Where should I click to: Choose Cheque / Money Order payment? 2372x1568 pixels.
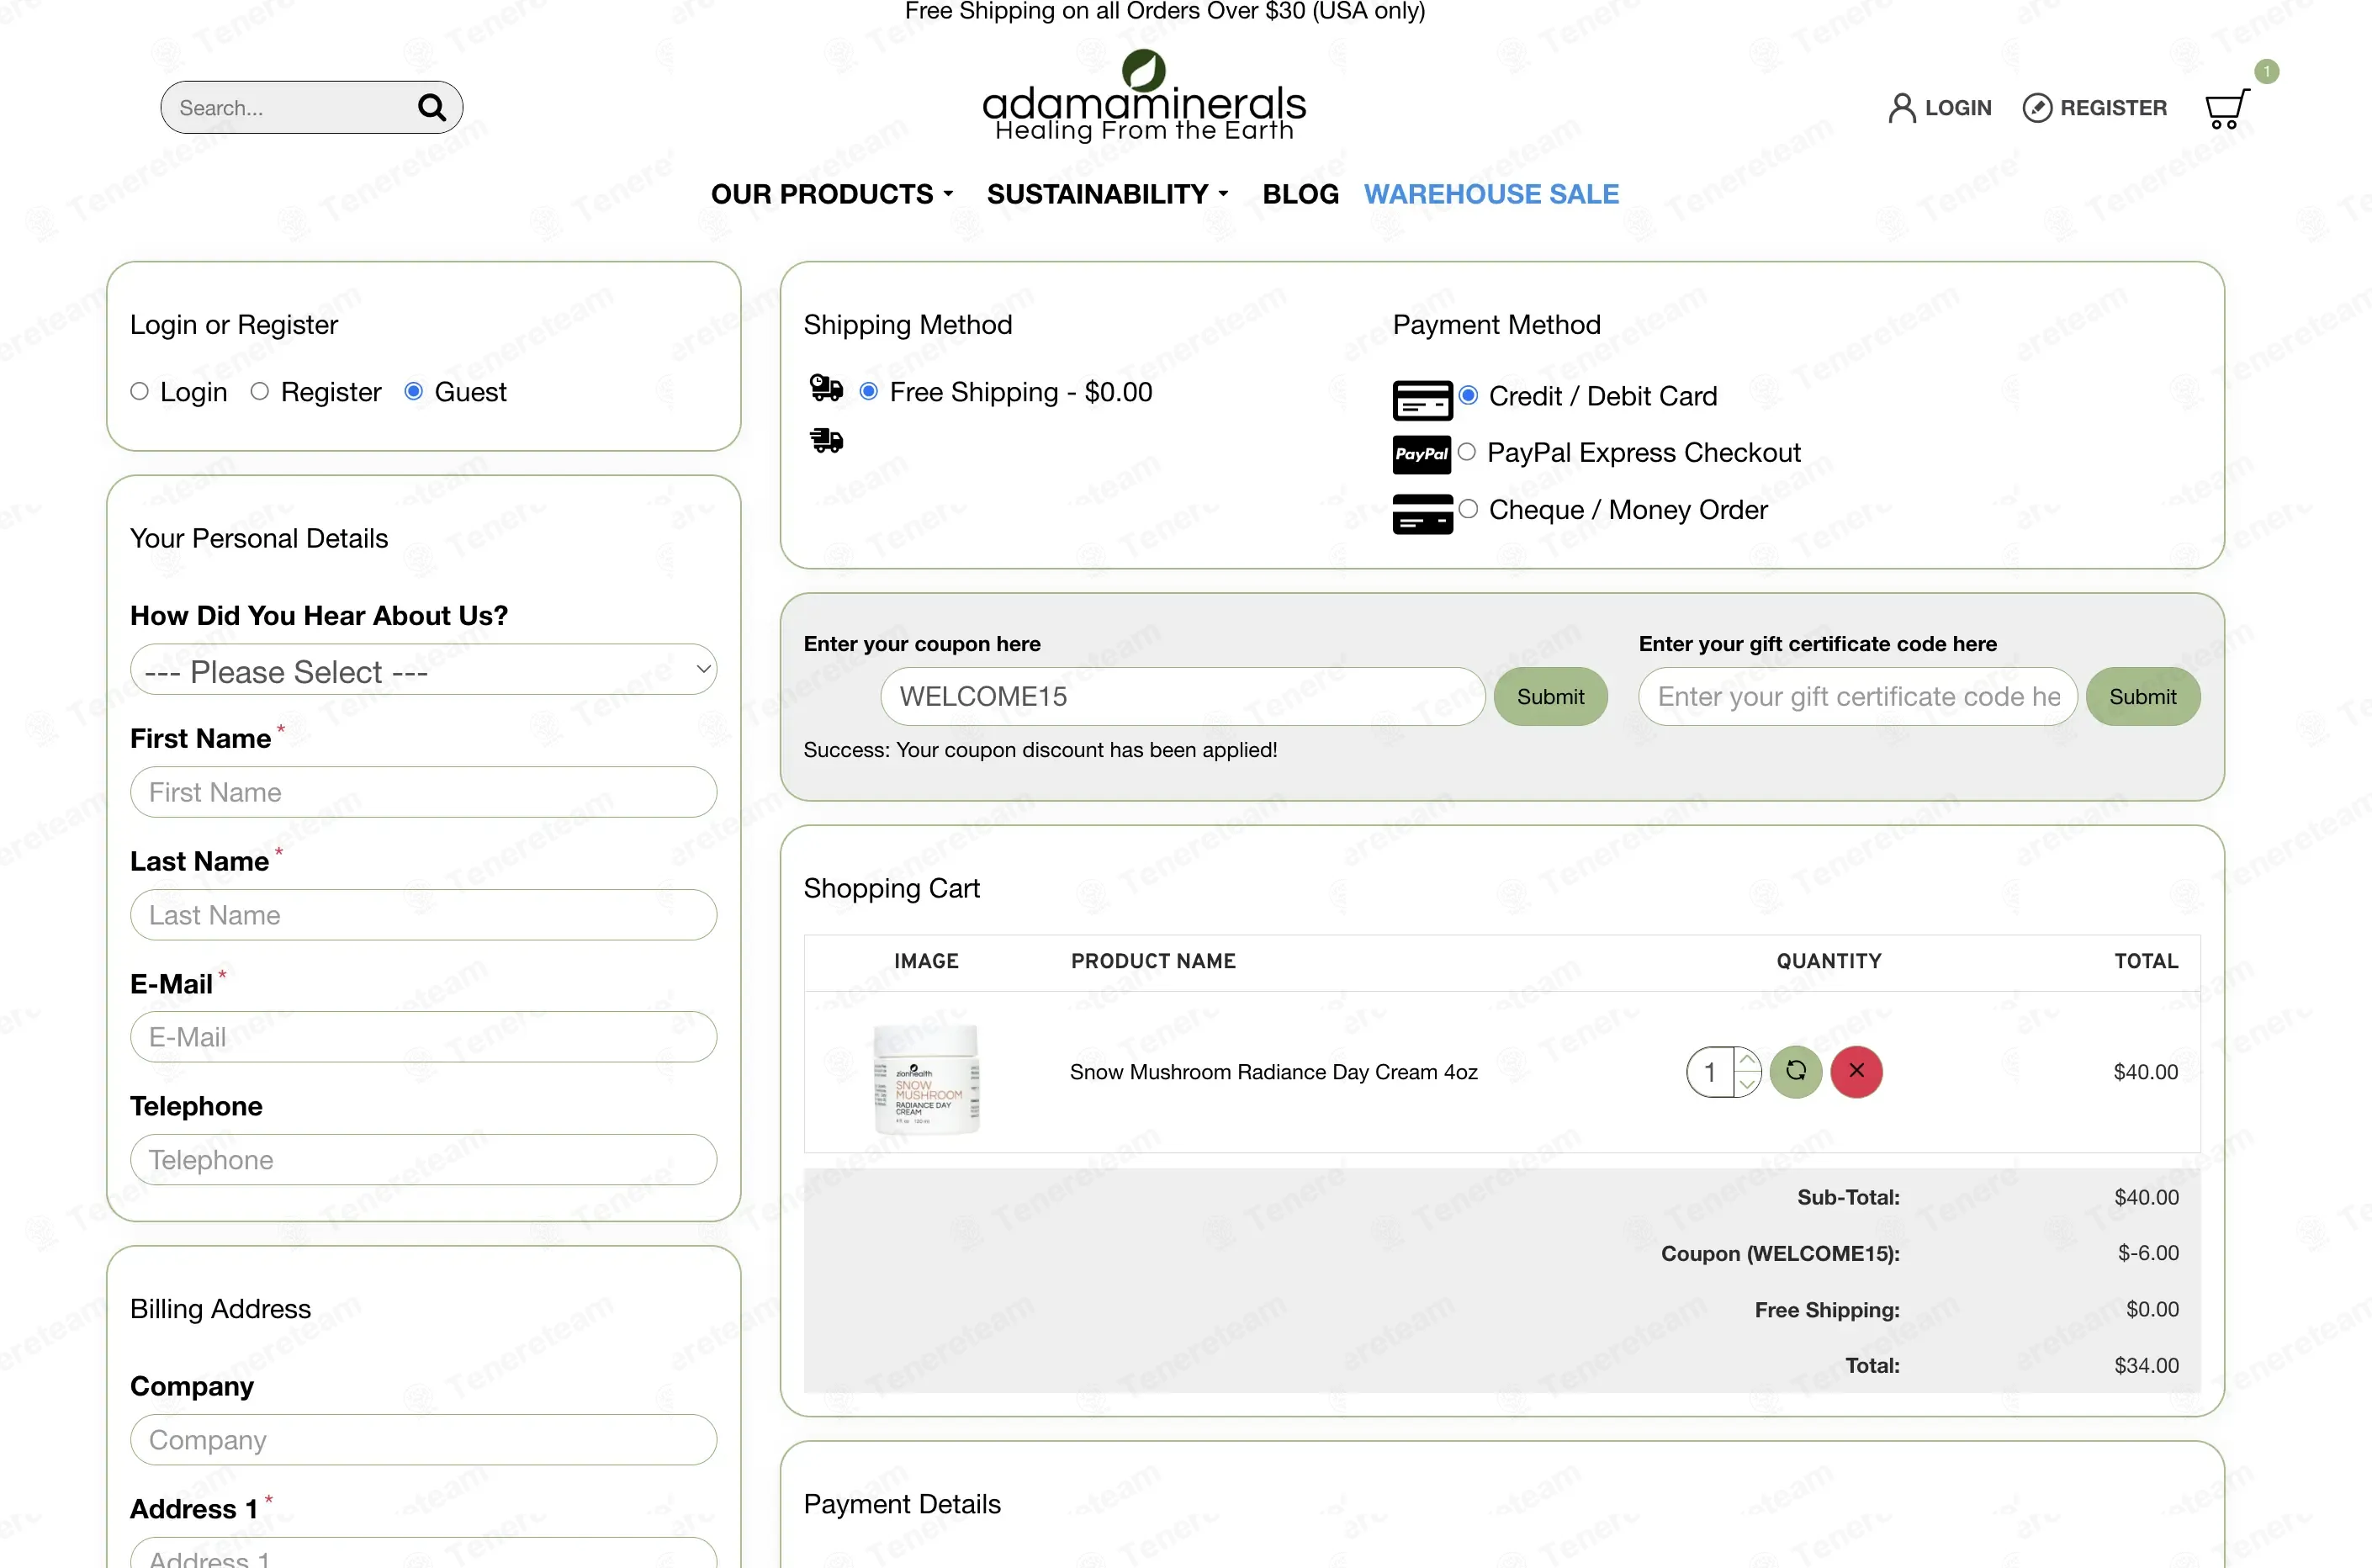pyautogui.click(x=1468, y=509)
